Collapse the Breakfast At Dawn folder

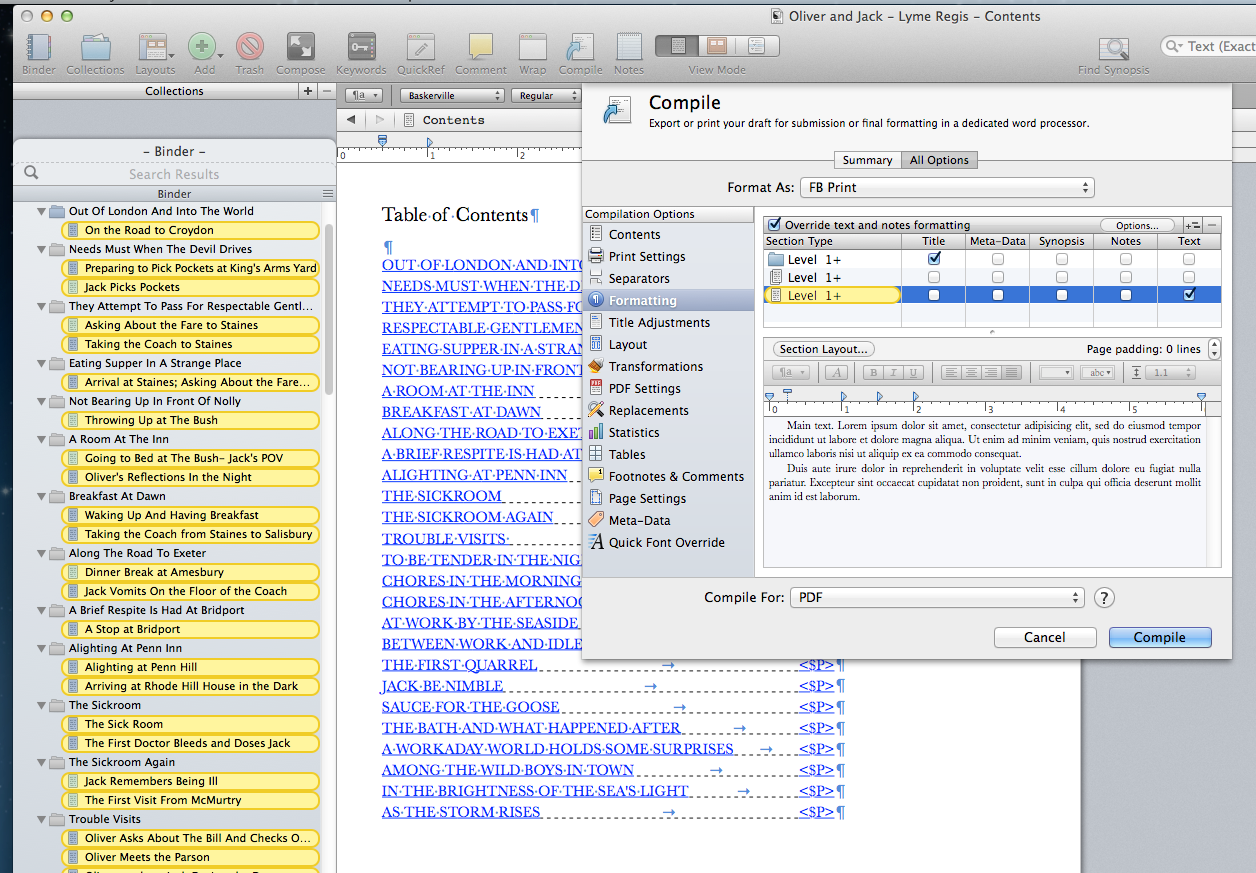pyautogui.click(x=42, y=497)
